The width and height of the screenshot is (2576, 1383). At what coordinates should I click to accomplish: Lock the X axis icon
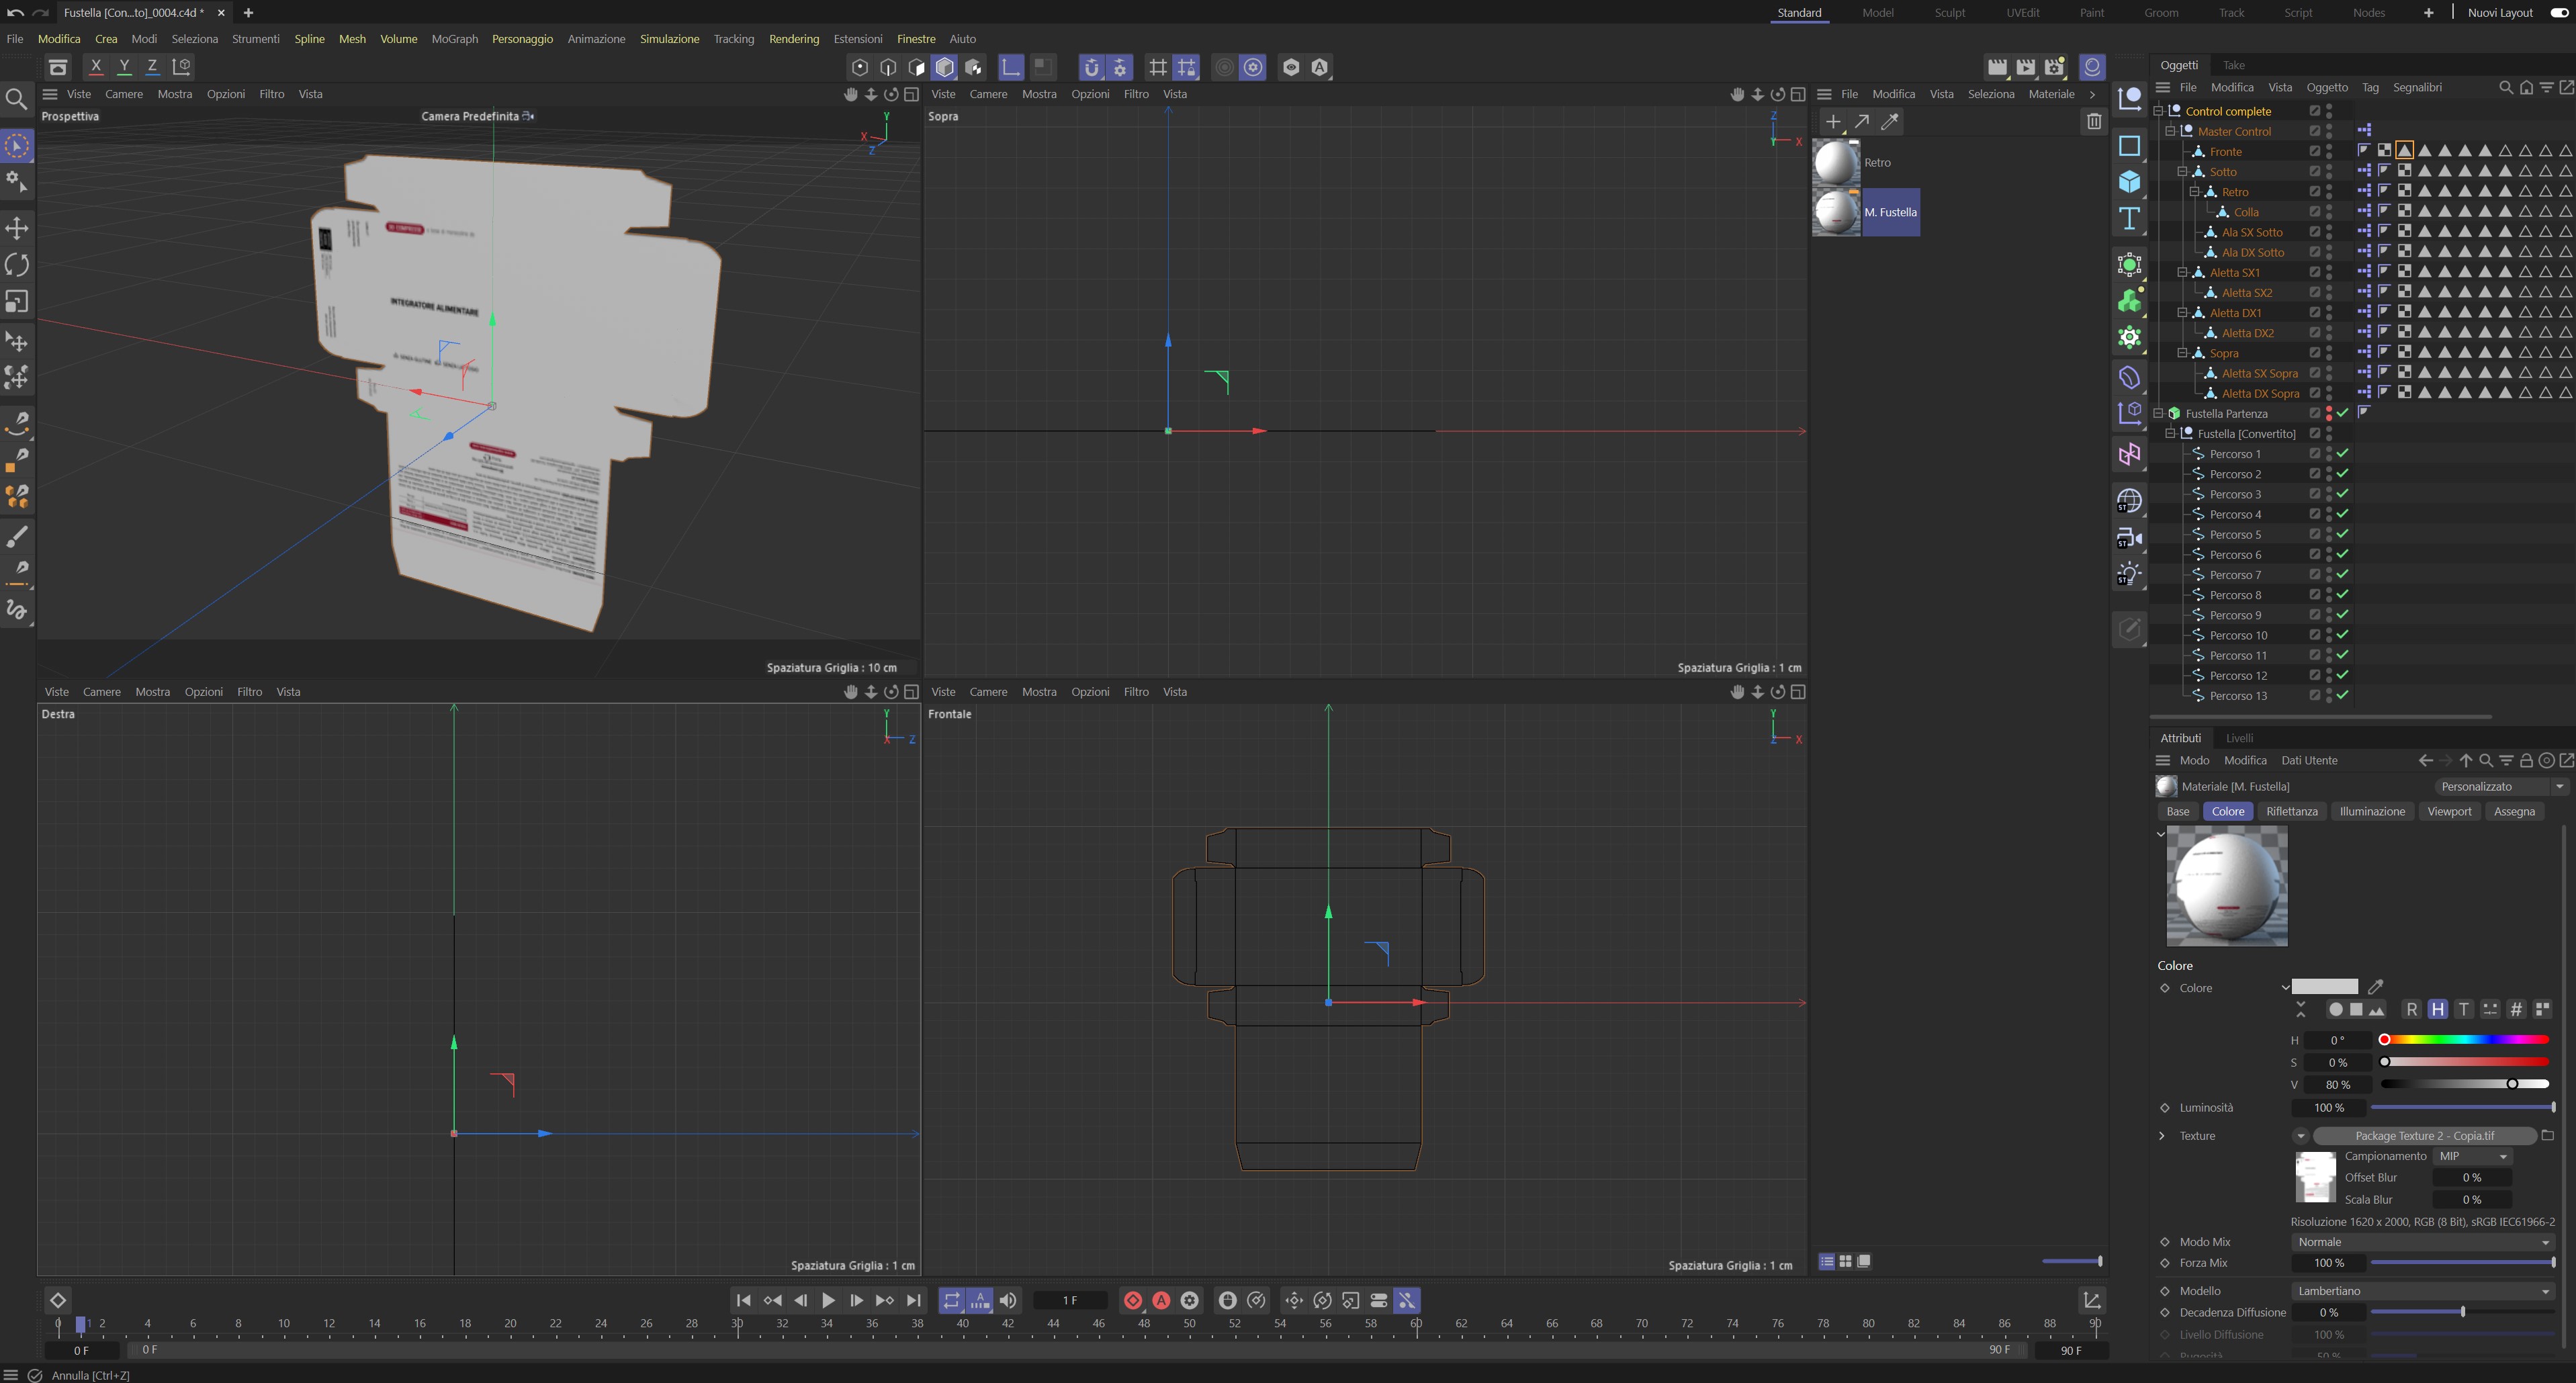click(96, 67)
